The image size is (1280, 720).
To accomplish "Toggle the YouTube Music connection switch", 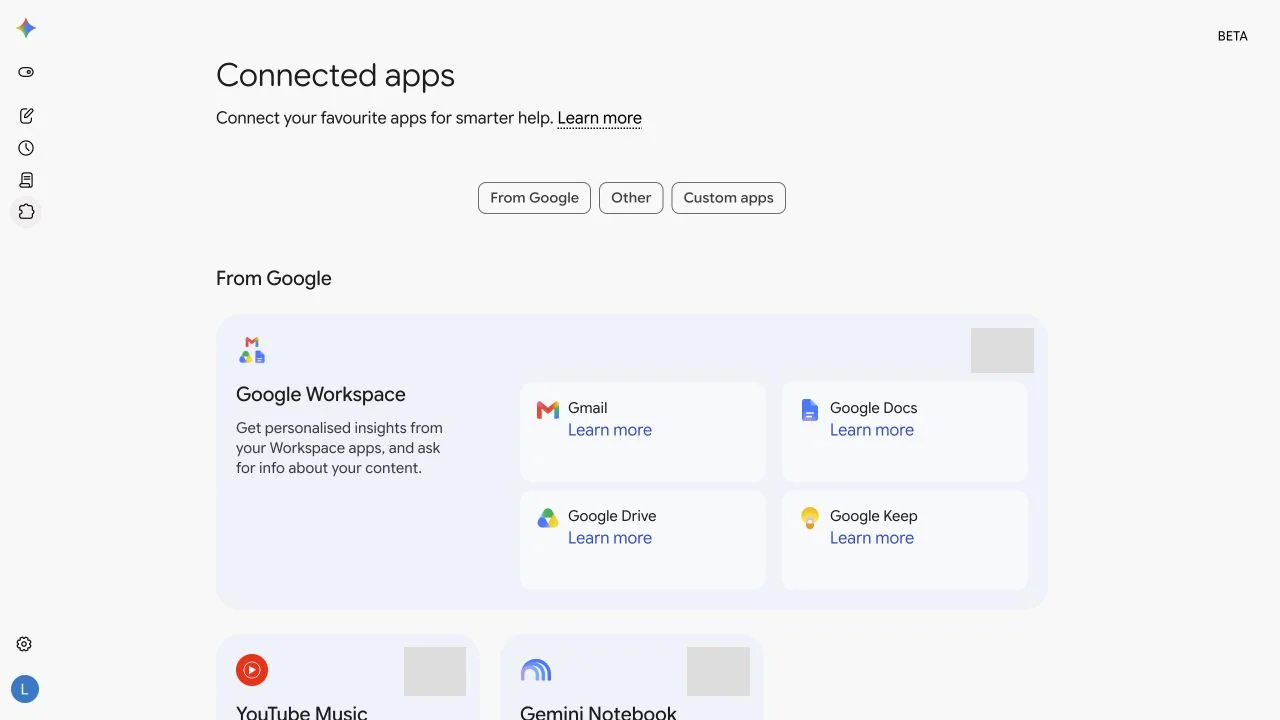I will click(435, 671).
